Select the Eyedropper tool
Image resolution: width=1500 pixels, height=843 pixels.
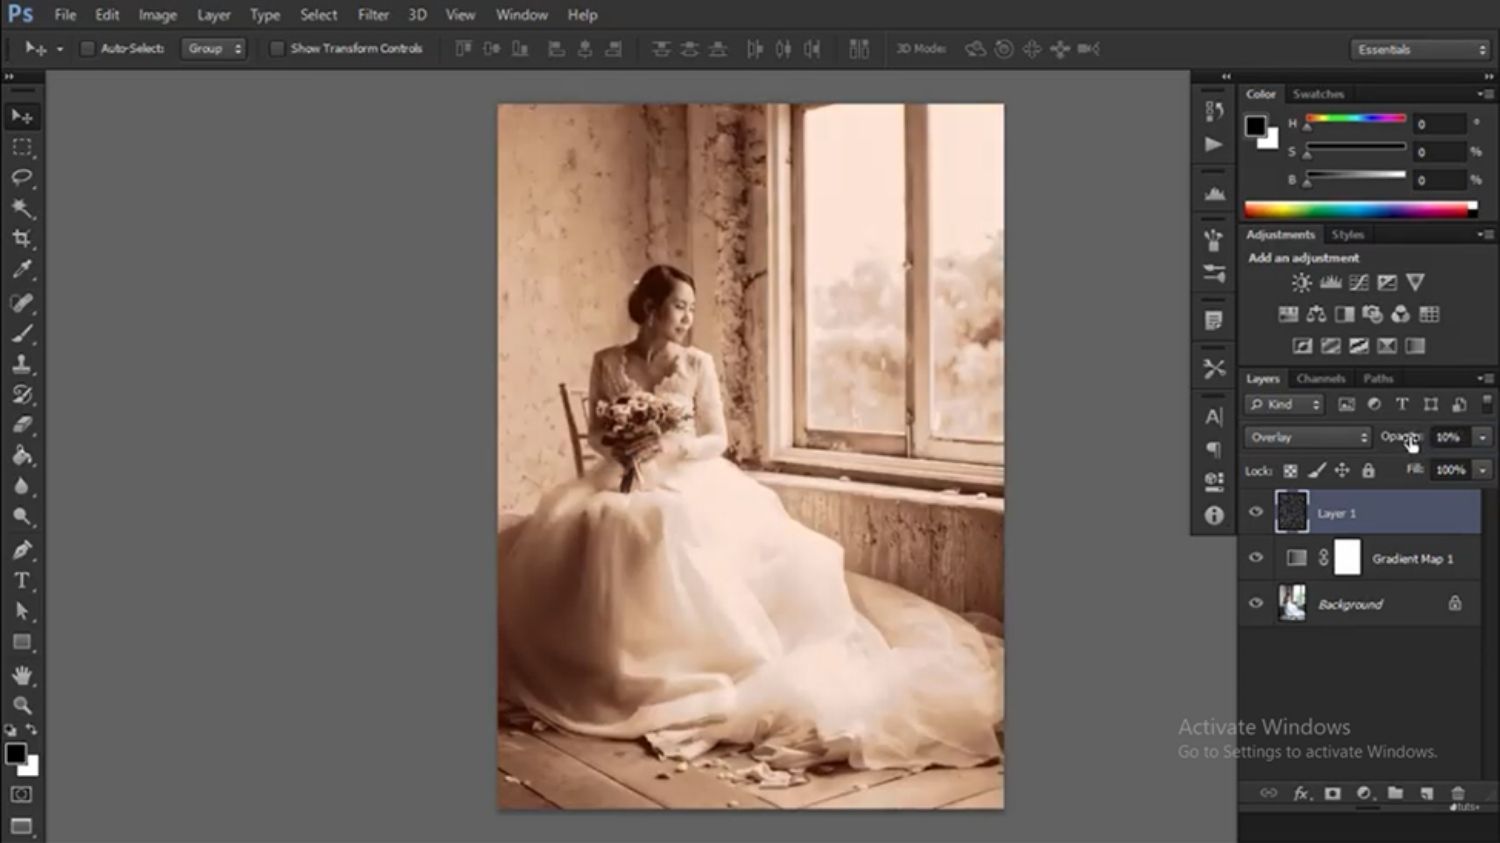[x=22, y=270]
